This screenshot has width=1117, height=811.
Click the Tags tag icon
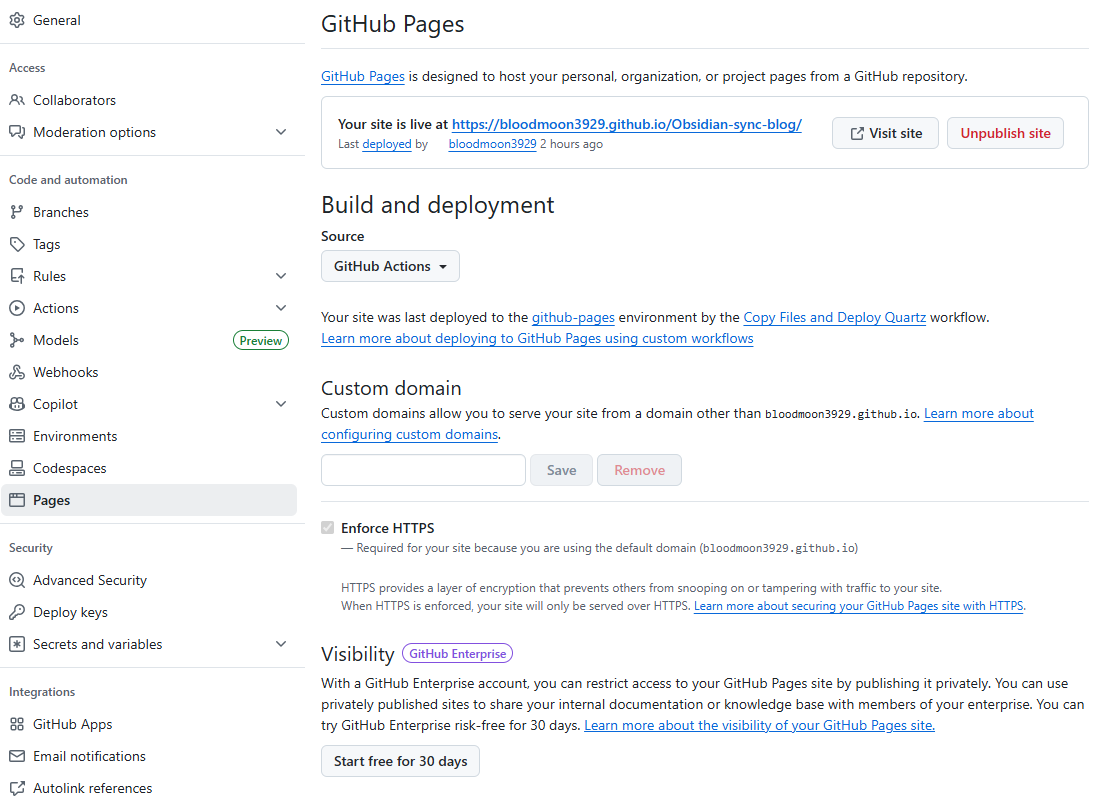pyautogui.click(x=17, y=244)
